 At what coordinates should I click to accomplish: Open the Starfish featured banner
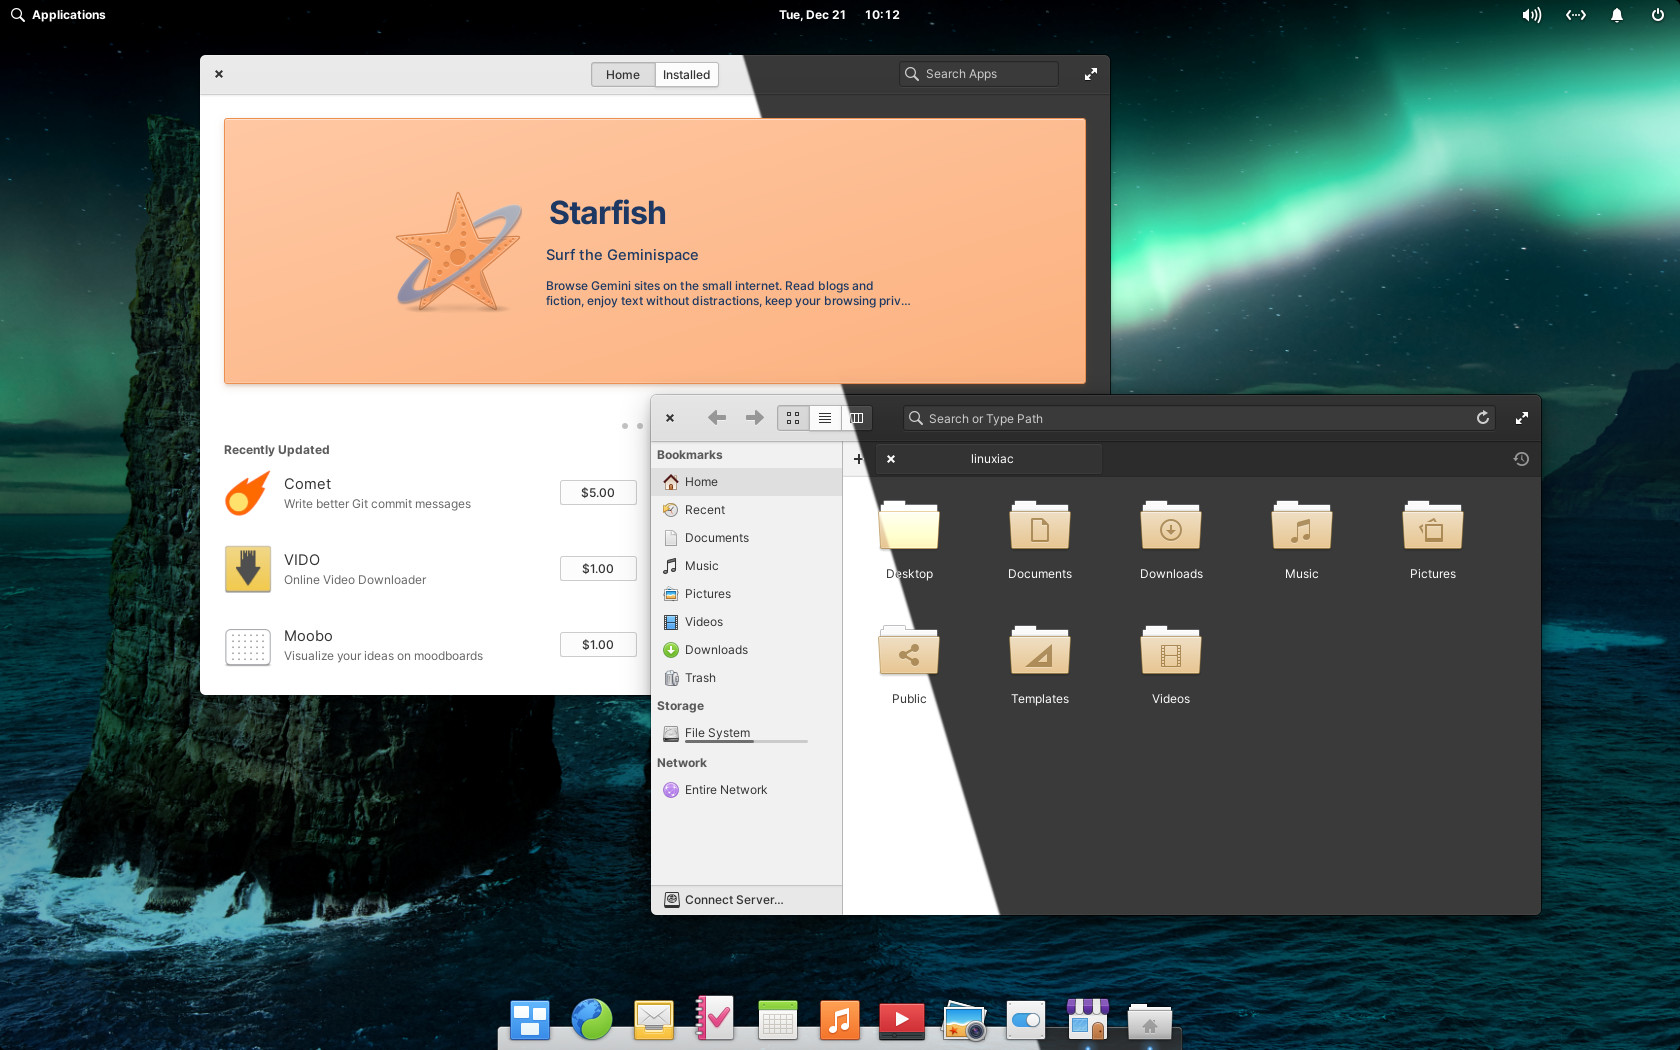(655, 251)
